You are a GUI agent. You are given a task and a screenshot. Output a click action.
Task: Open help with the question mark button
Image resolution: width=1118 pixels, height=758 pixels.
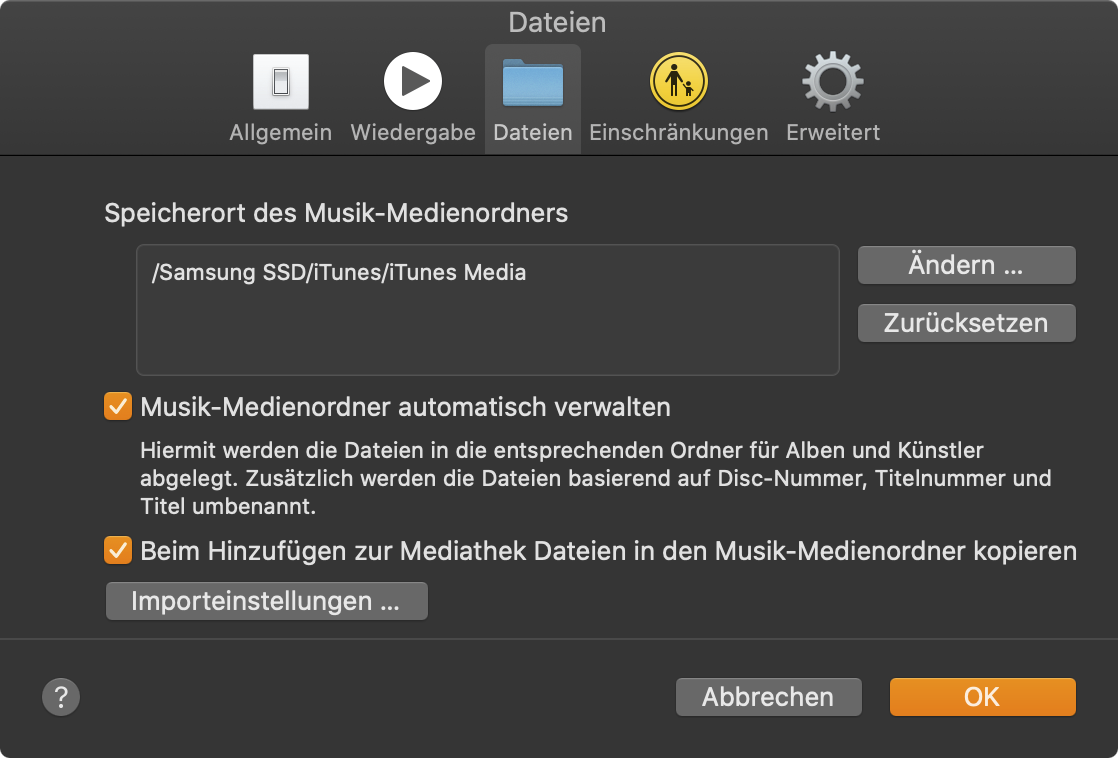tap(61, 697)
